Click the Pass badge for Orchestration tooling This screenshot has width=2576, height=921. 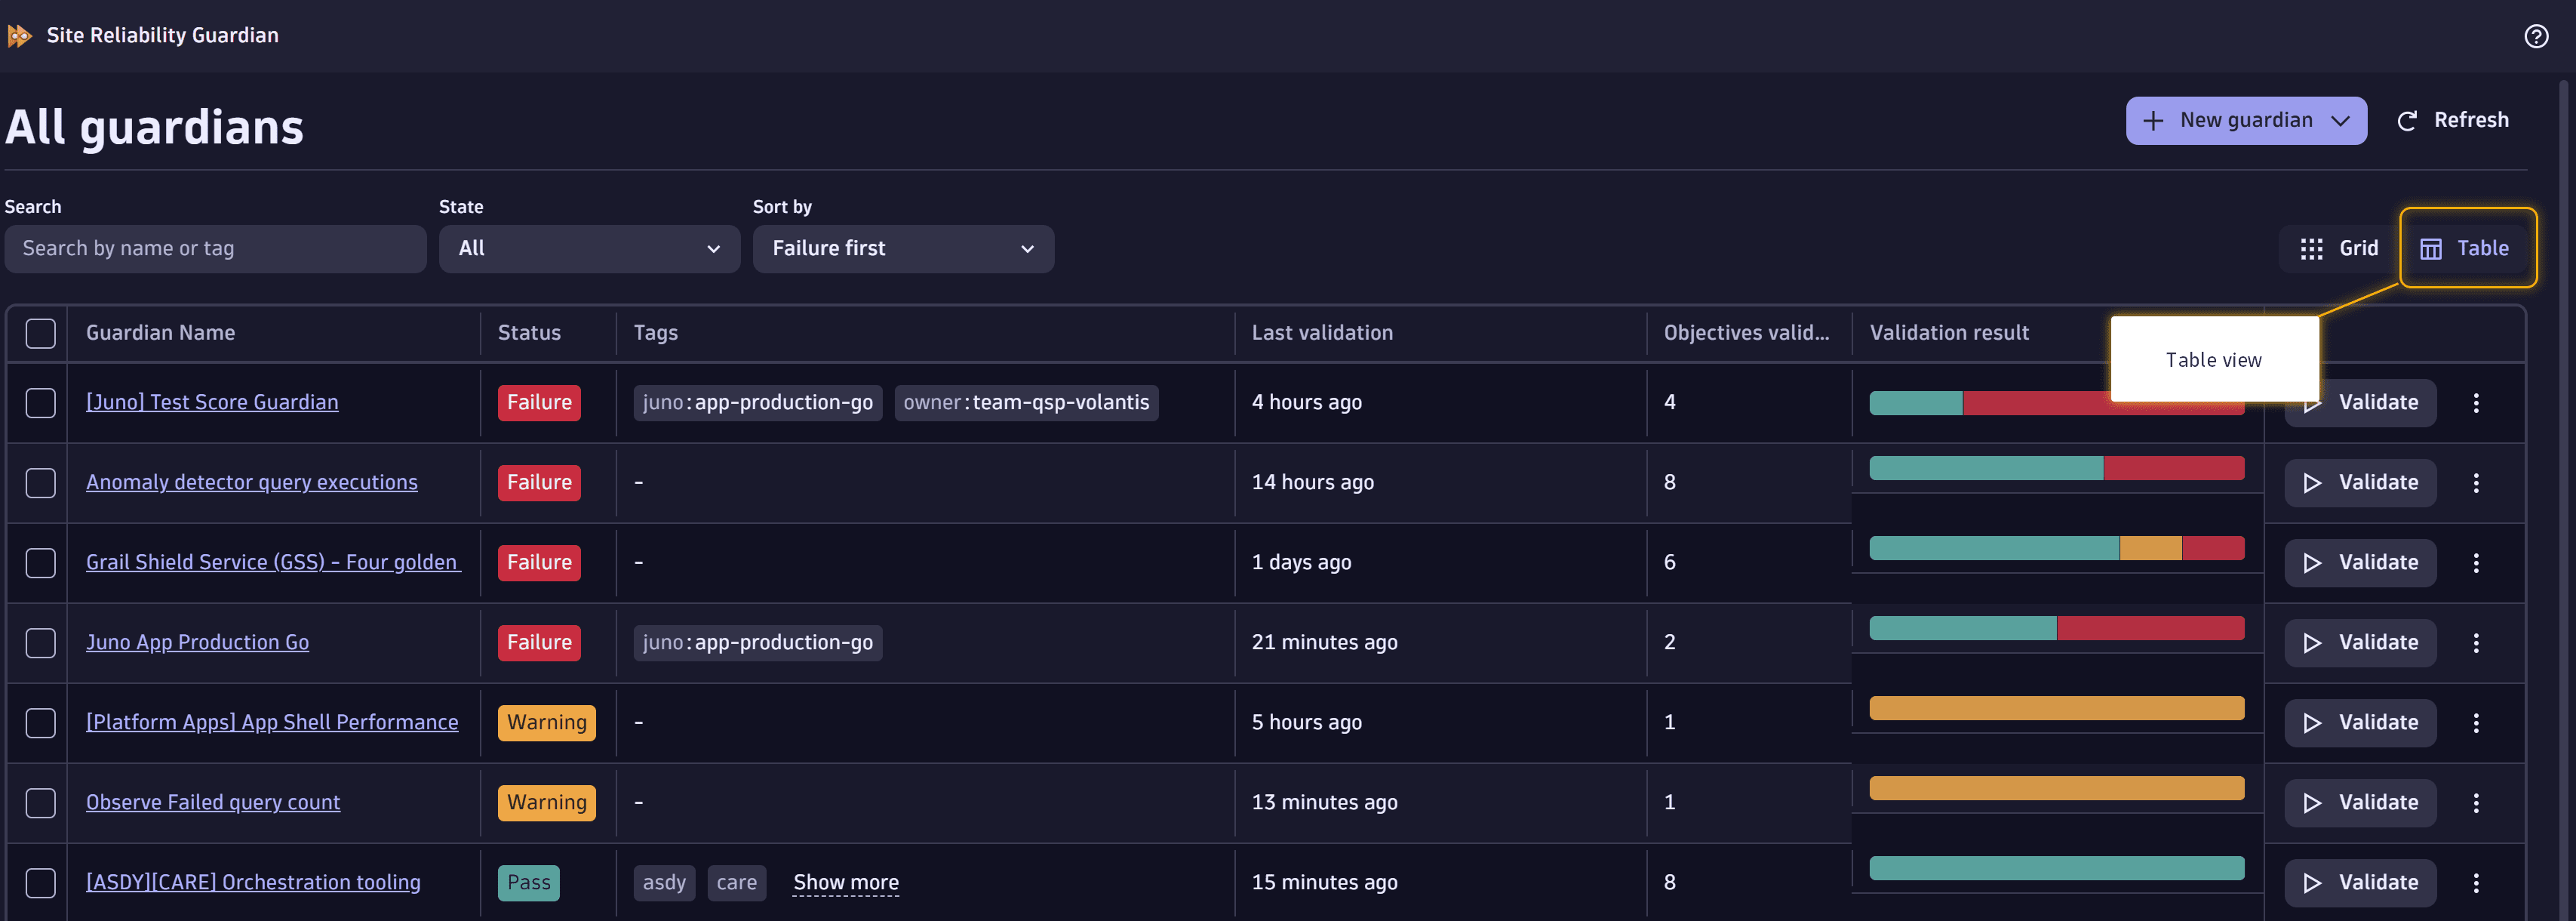pyautogui.click(x=529, y=883)
